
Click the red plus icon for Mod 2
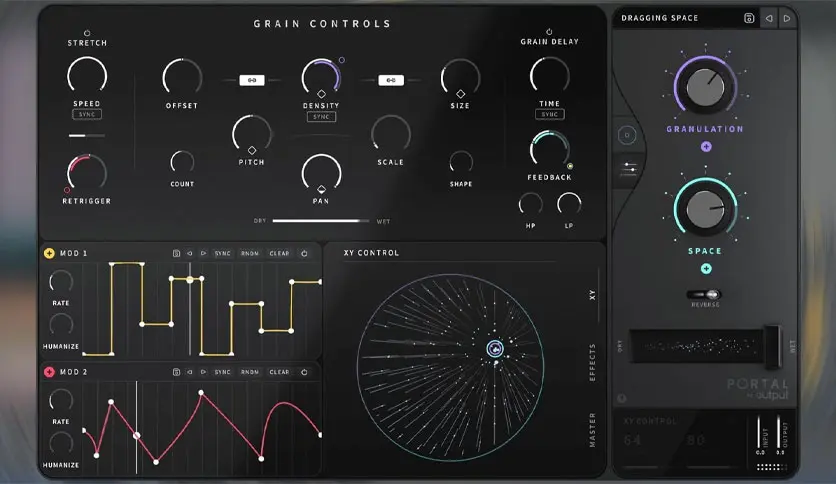pyautogui.click(x=49, y=372)
